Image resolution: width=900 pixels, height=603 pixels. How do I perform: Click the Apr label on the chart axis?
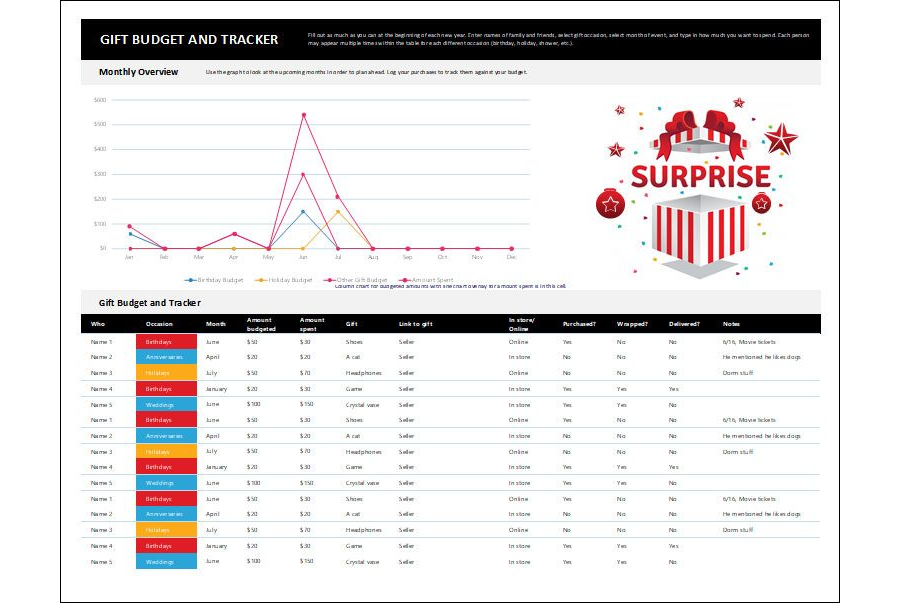tap(234, 257)
